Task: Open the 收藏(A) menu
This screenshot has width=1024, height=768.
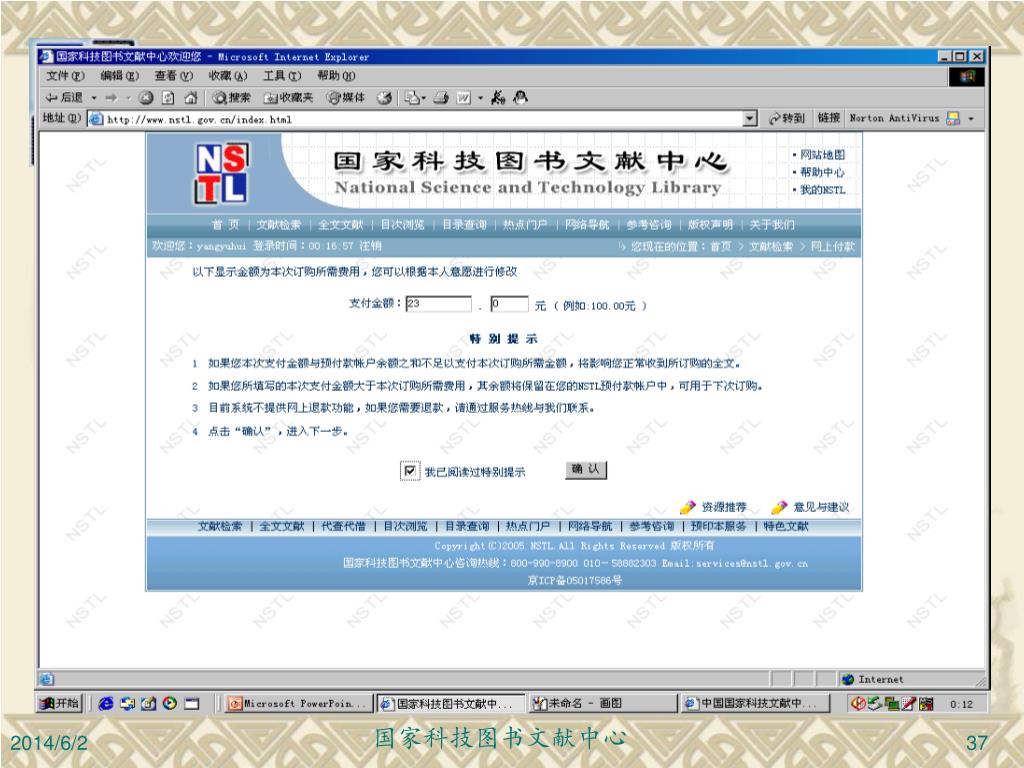Action: coord(228,76)
